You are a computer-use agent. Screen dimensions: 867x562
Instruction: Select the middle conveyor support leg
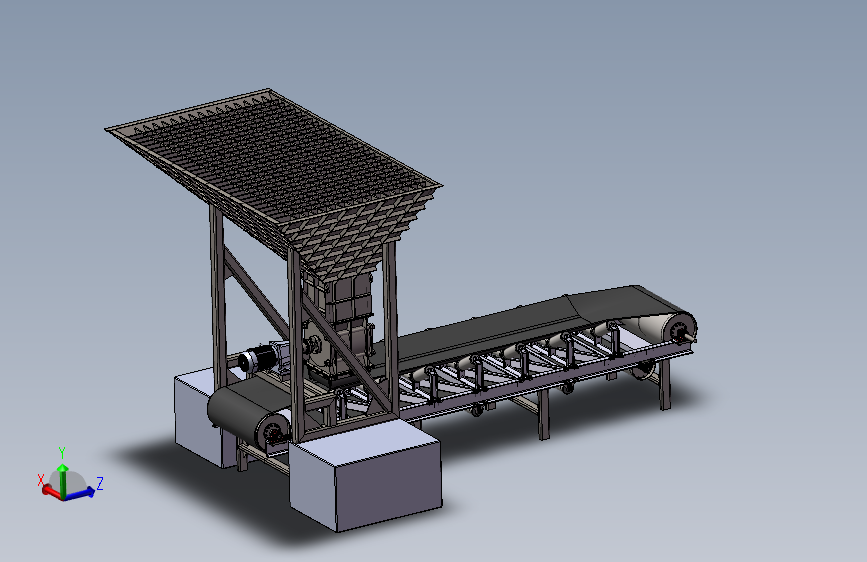pos(544,414)
